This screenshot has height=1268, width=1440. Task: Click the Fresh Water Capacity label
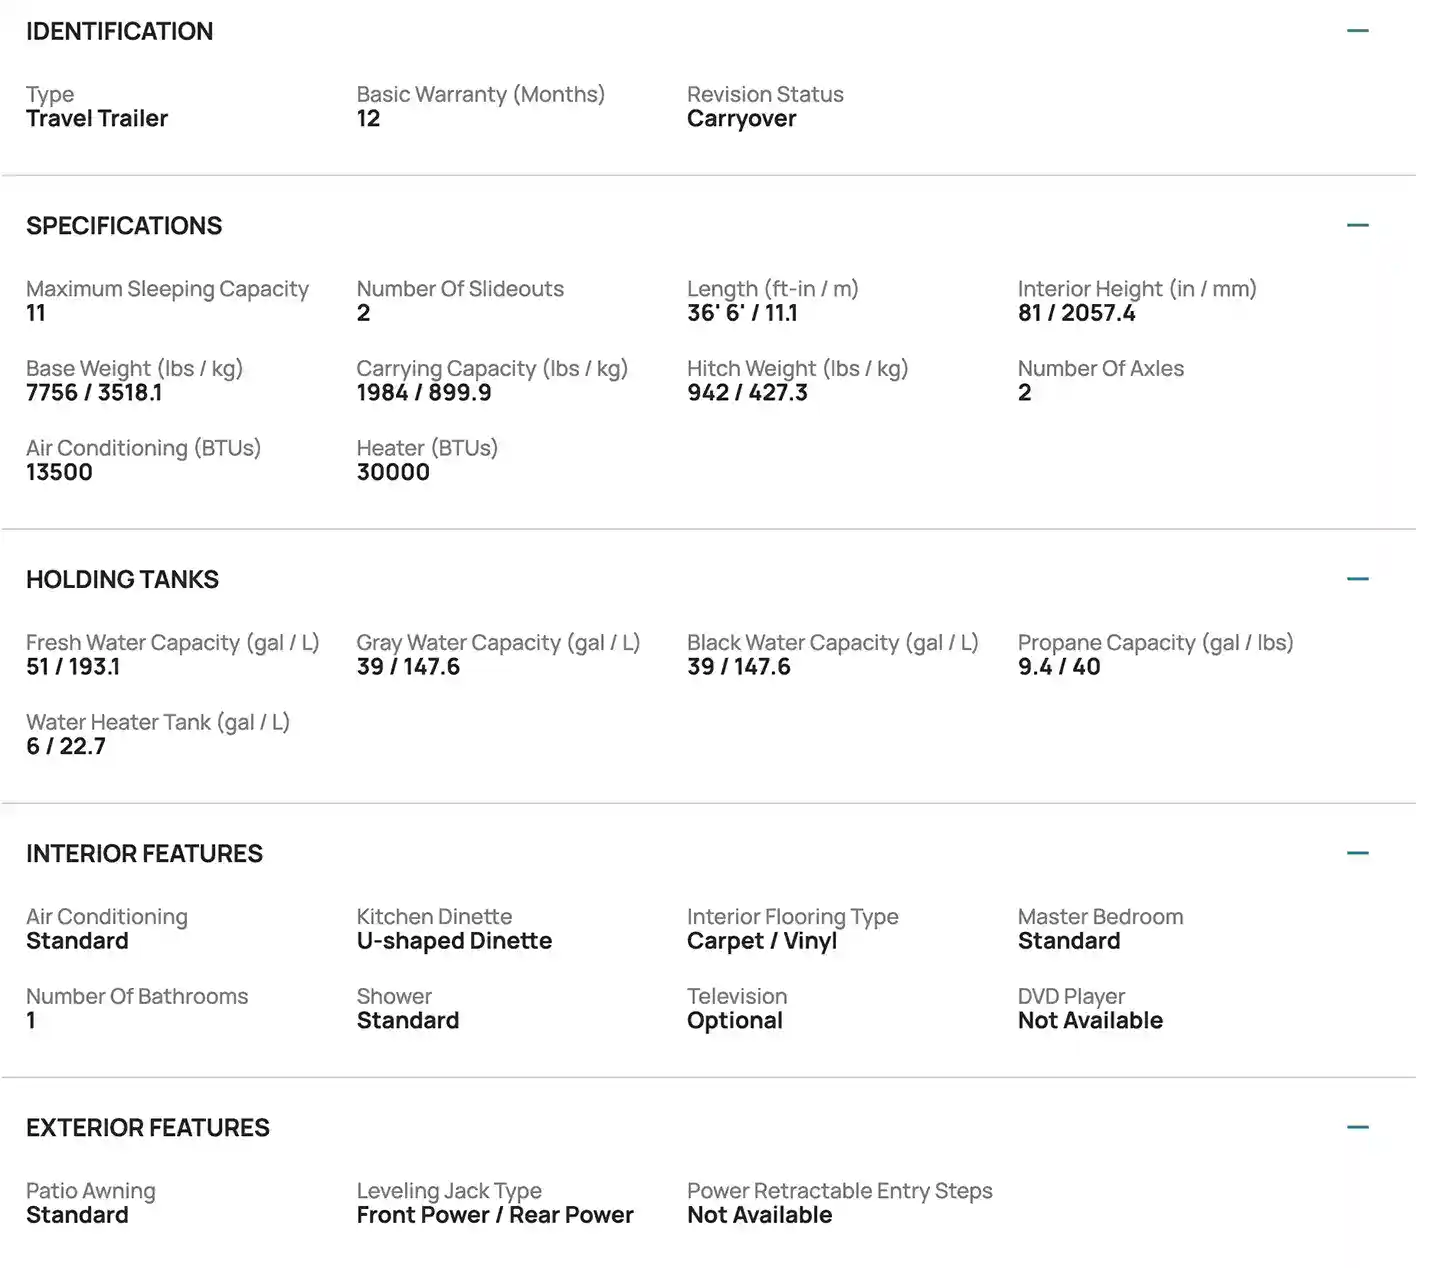coord(172,643)
